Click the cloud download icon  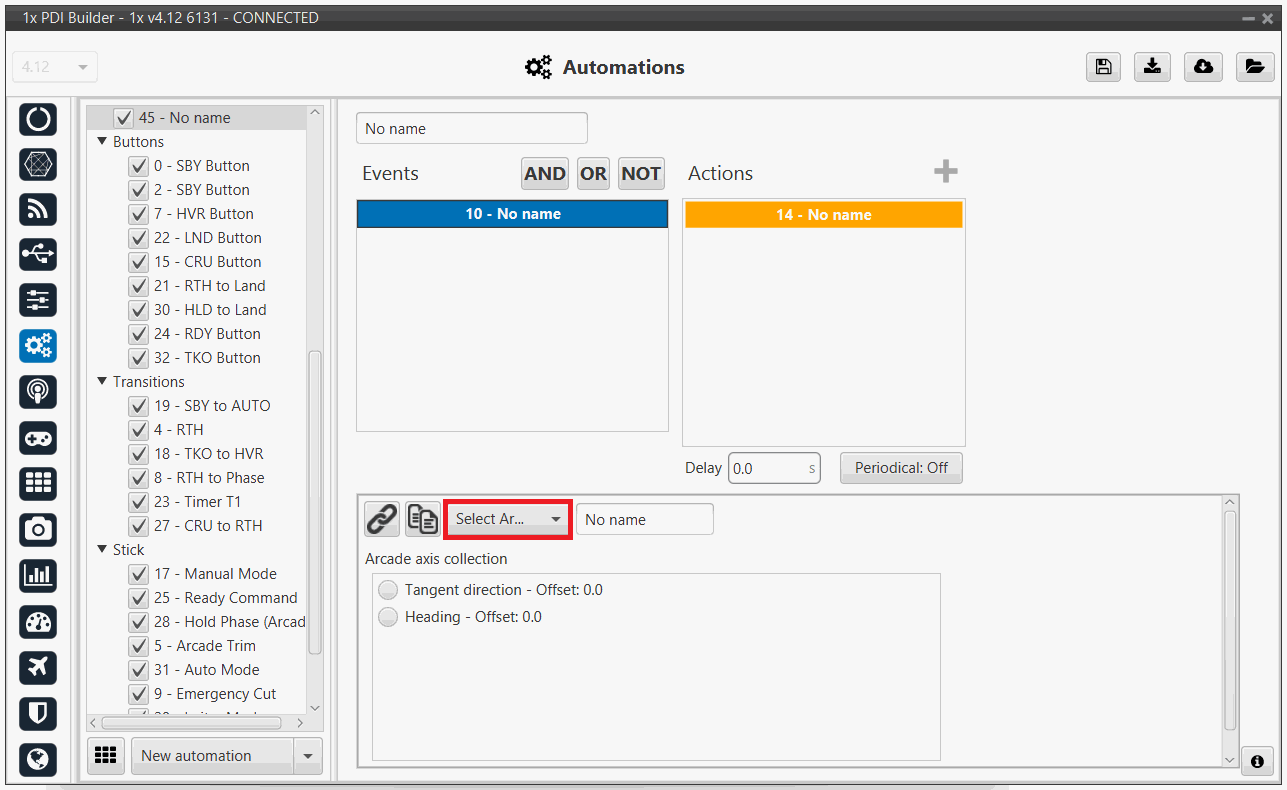pos(1203,67)
